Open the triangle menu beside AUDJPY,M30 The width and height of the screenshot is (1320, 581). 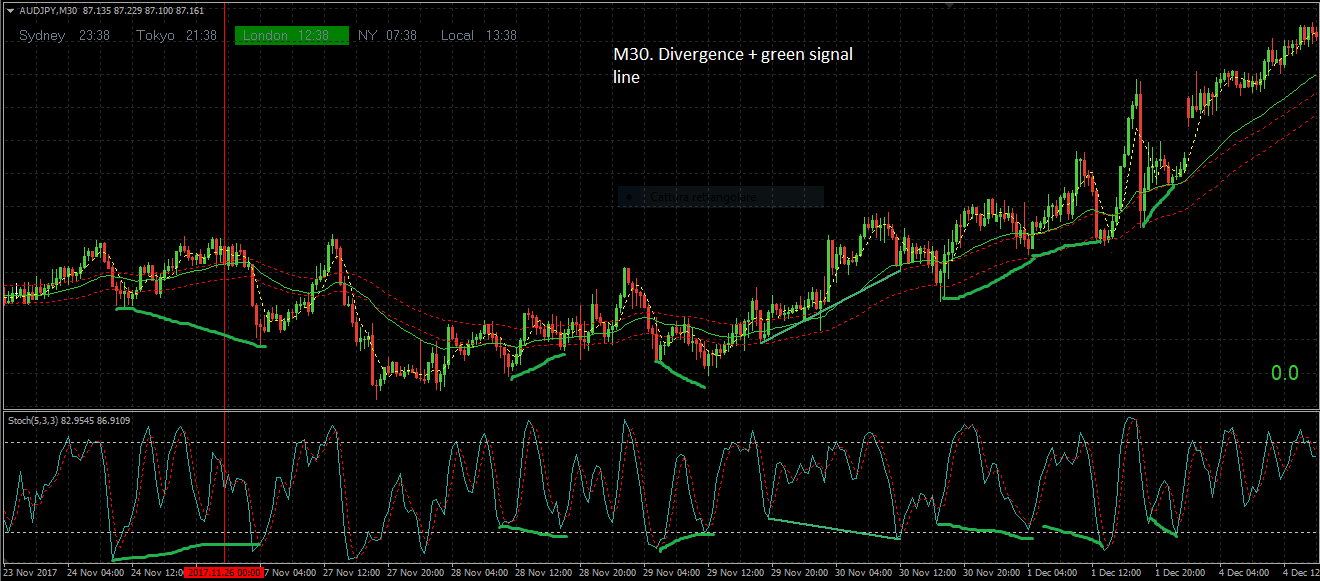(x=11, y=11)
